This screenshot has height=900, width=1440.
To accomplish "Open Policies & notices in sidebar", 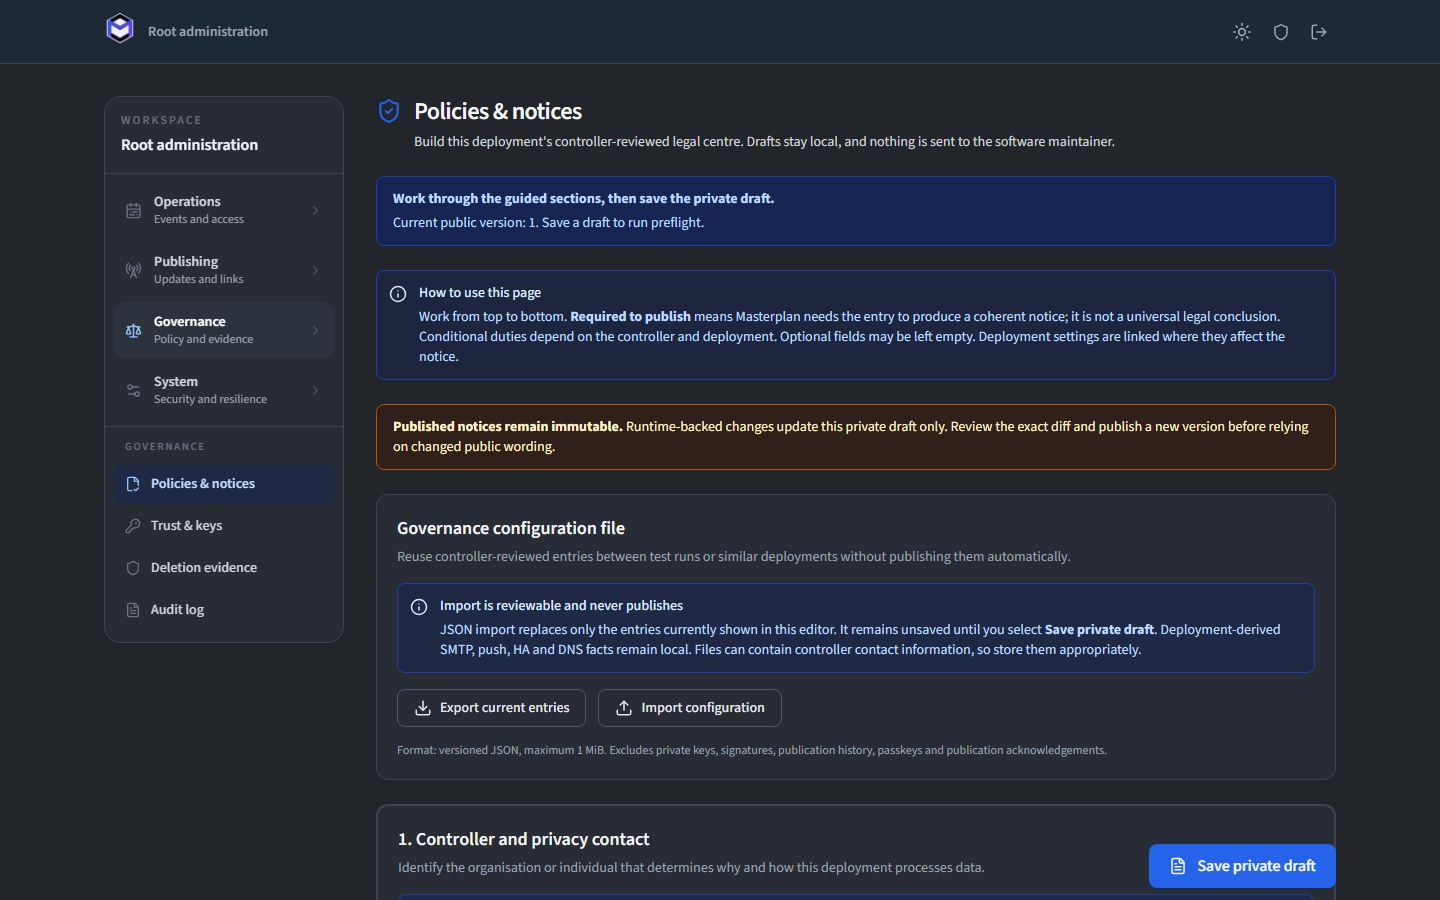I will coord(224,484).
